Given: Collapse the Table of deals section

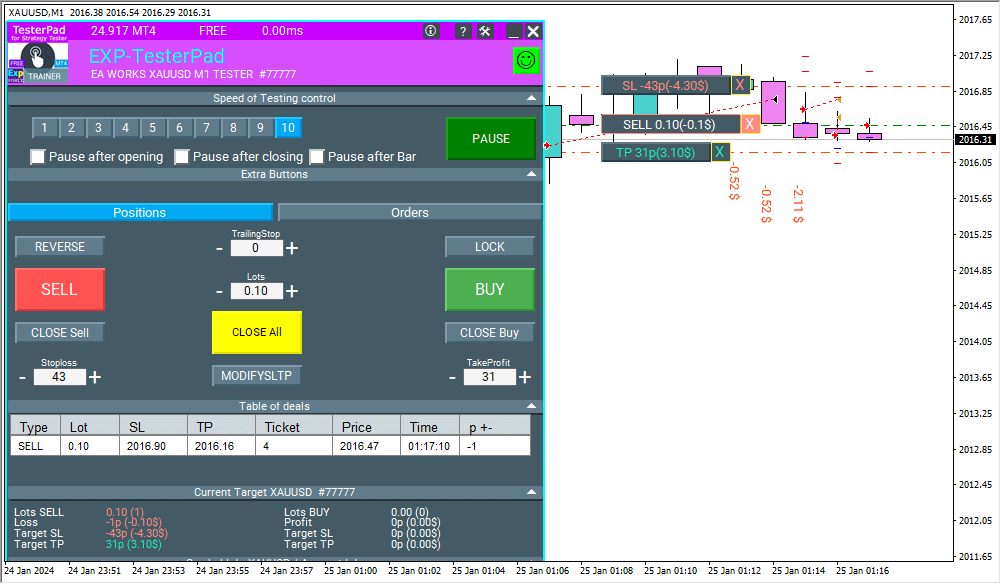Looking at the screenshot, I should [531, 406].
